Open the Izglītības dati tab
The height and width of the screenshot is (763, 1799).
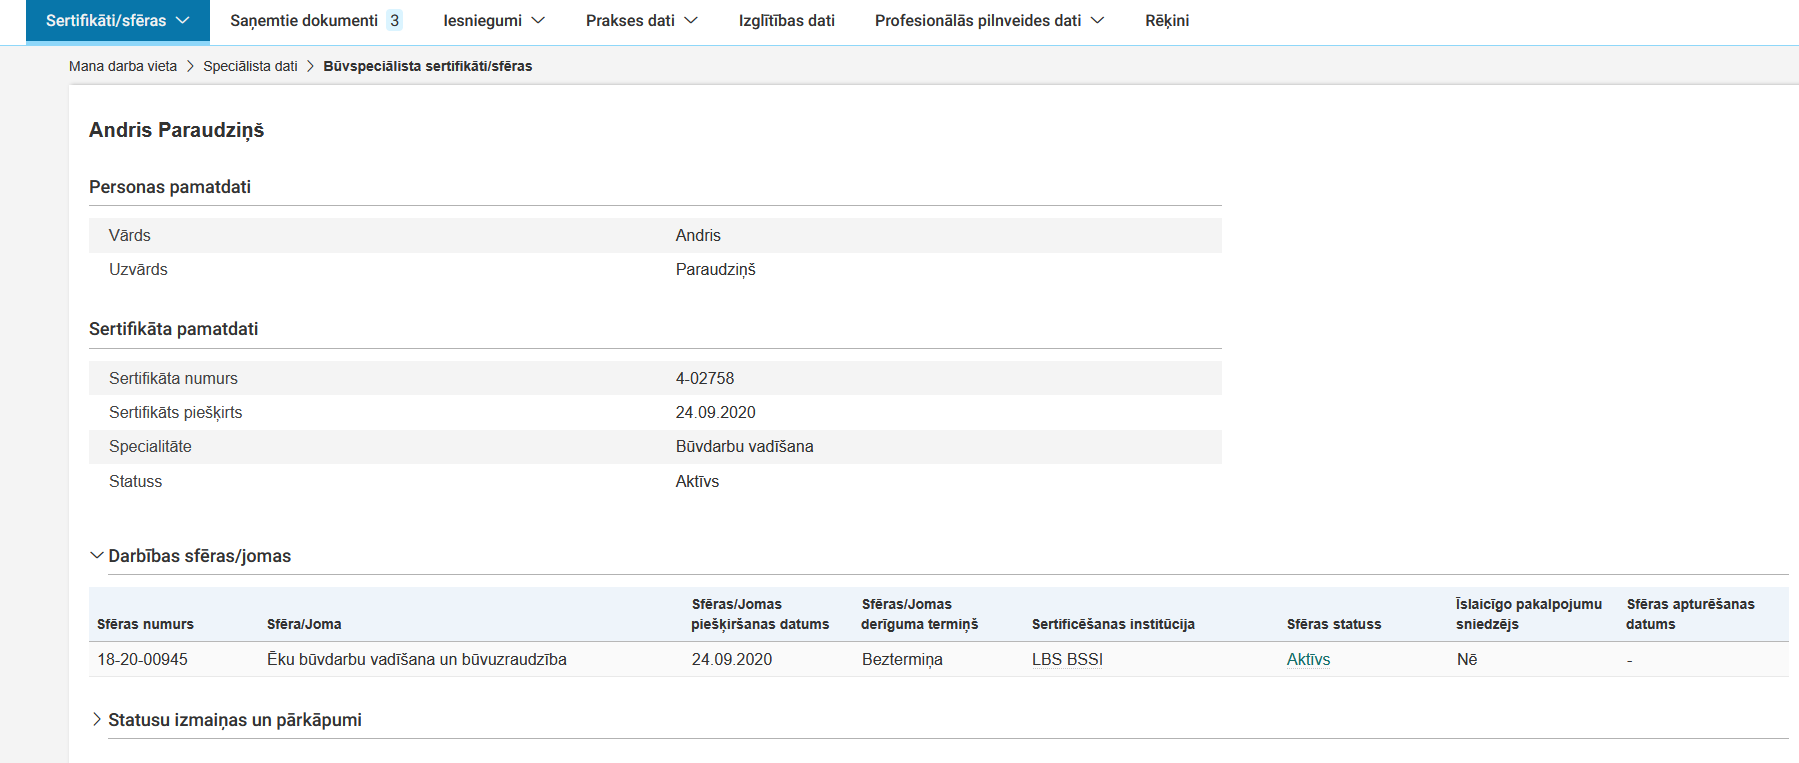tap(786, 21)
